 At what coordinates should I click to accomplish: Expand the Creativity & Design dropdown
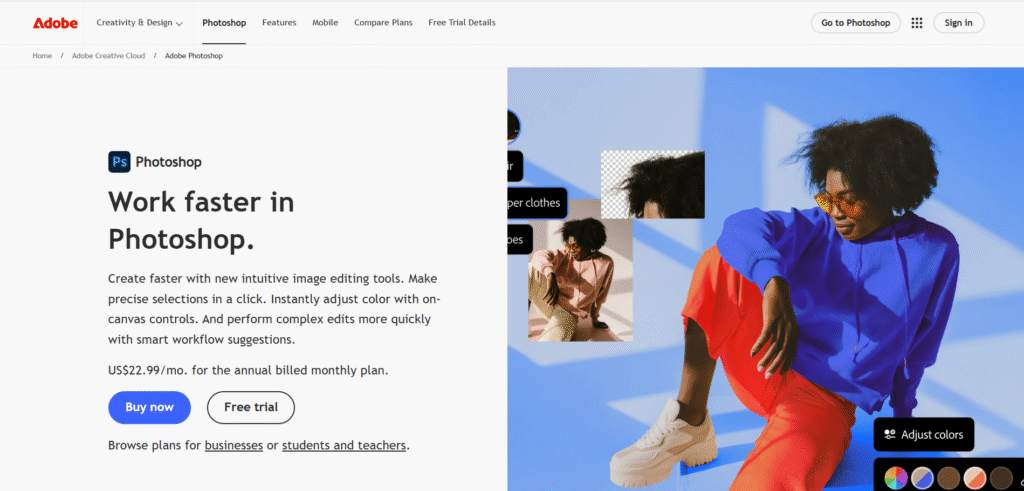click(140, 23)
